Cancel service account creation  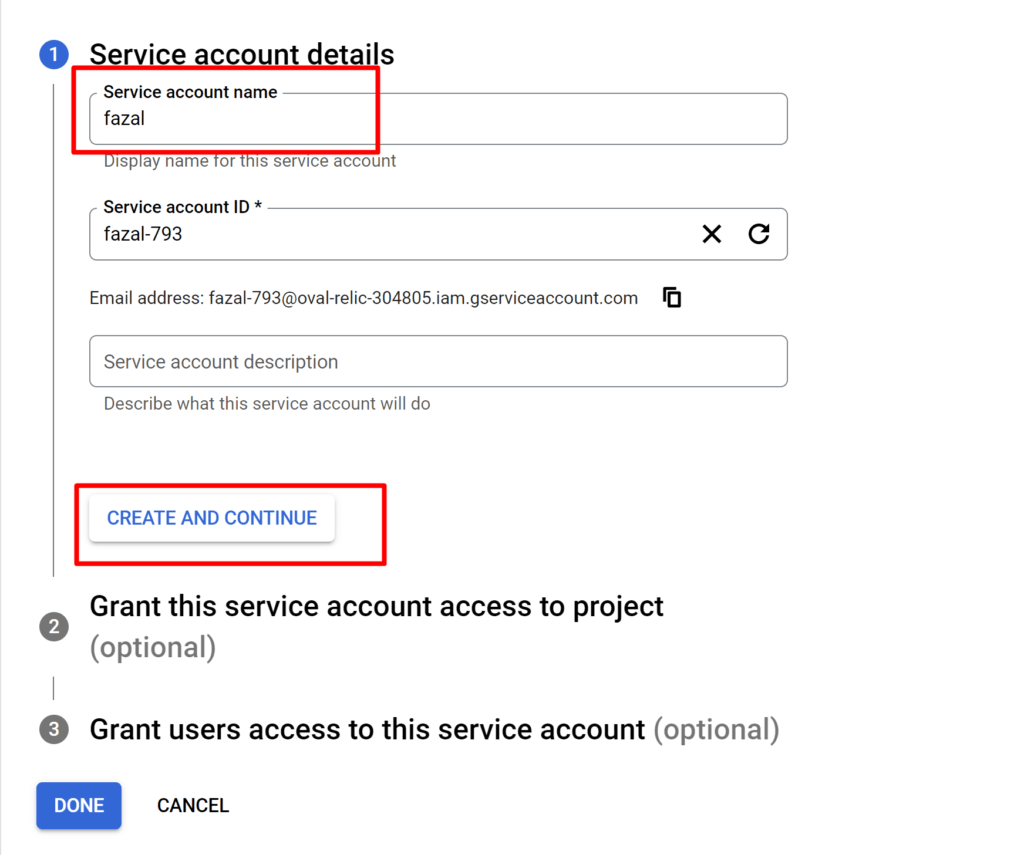(193, 805)
